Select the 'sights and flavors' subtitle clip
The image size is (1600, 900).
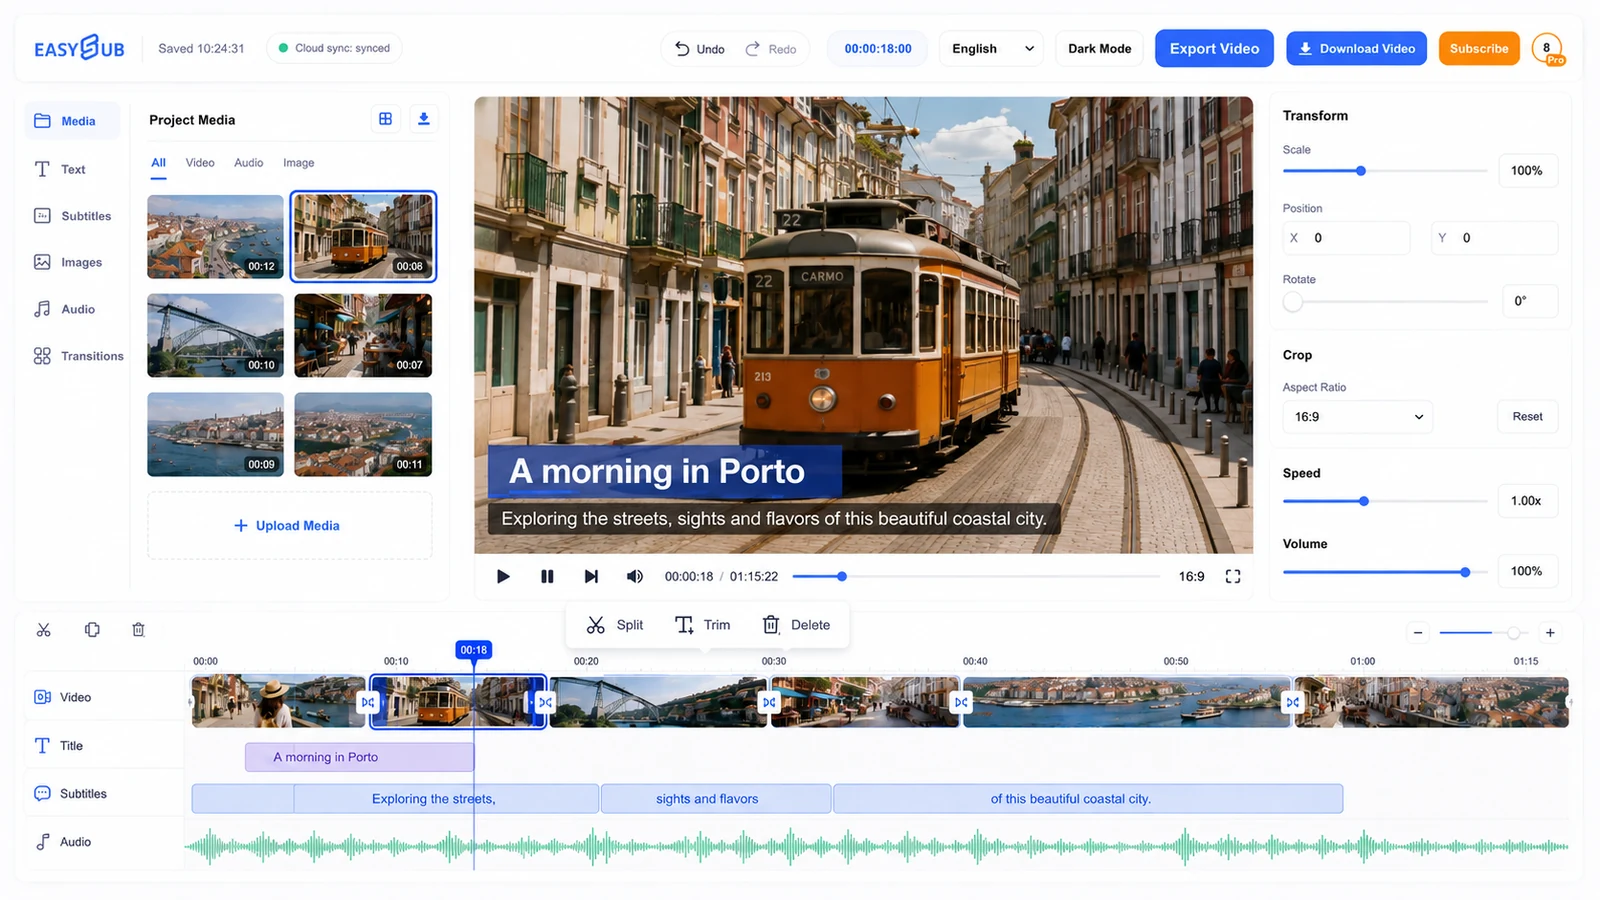tap(716, 799)
